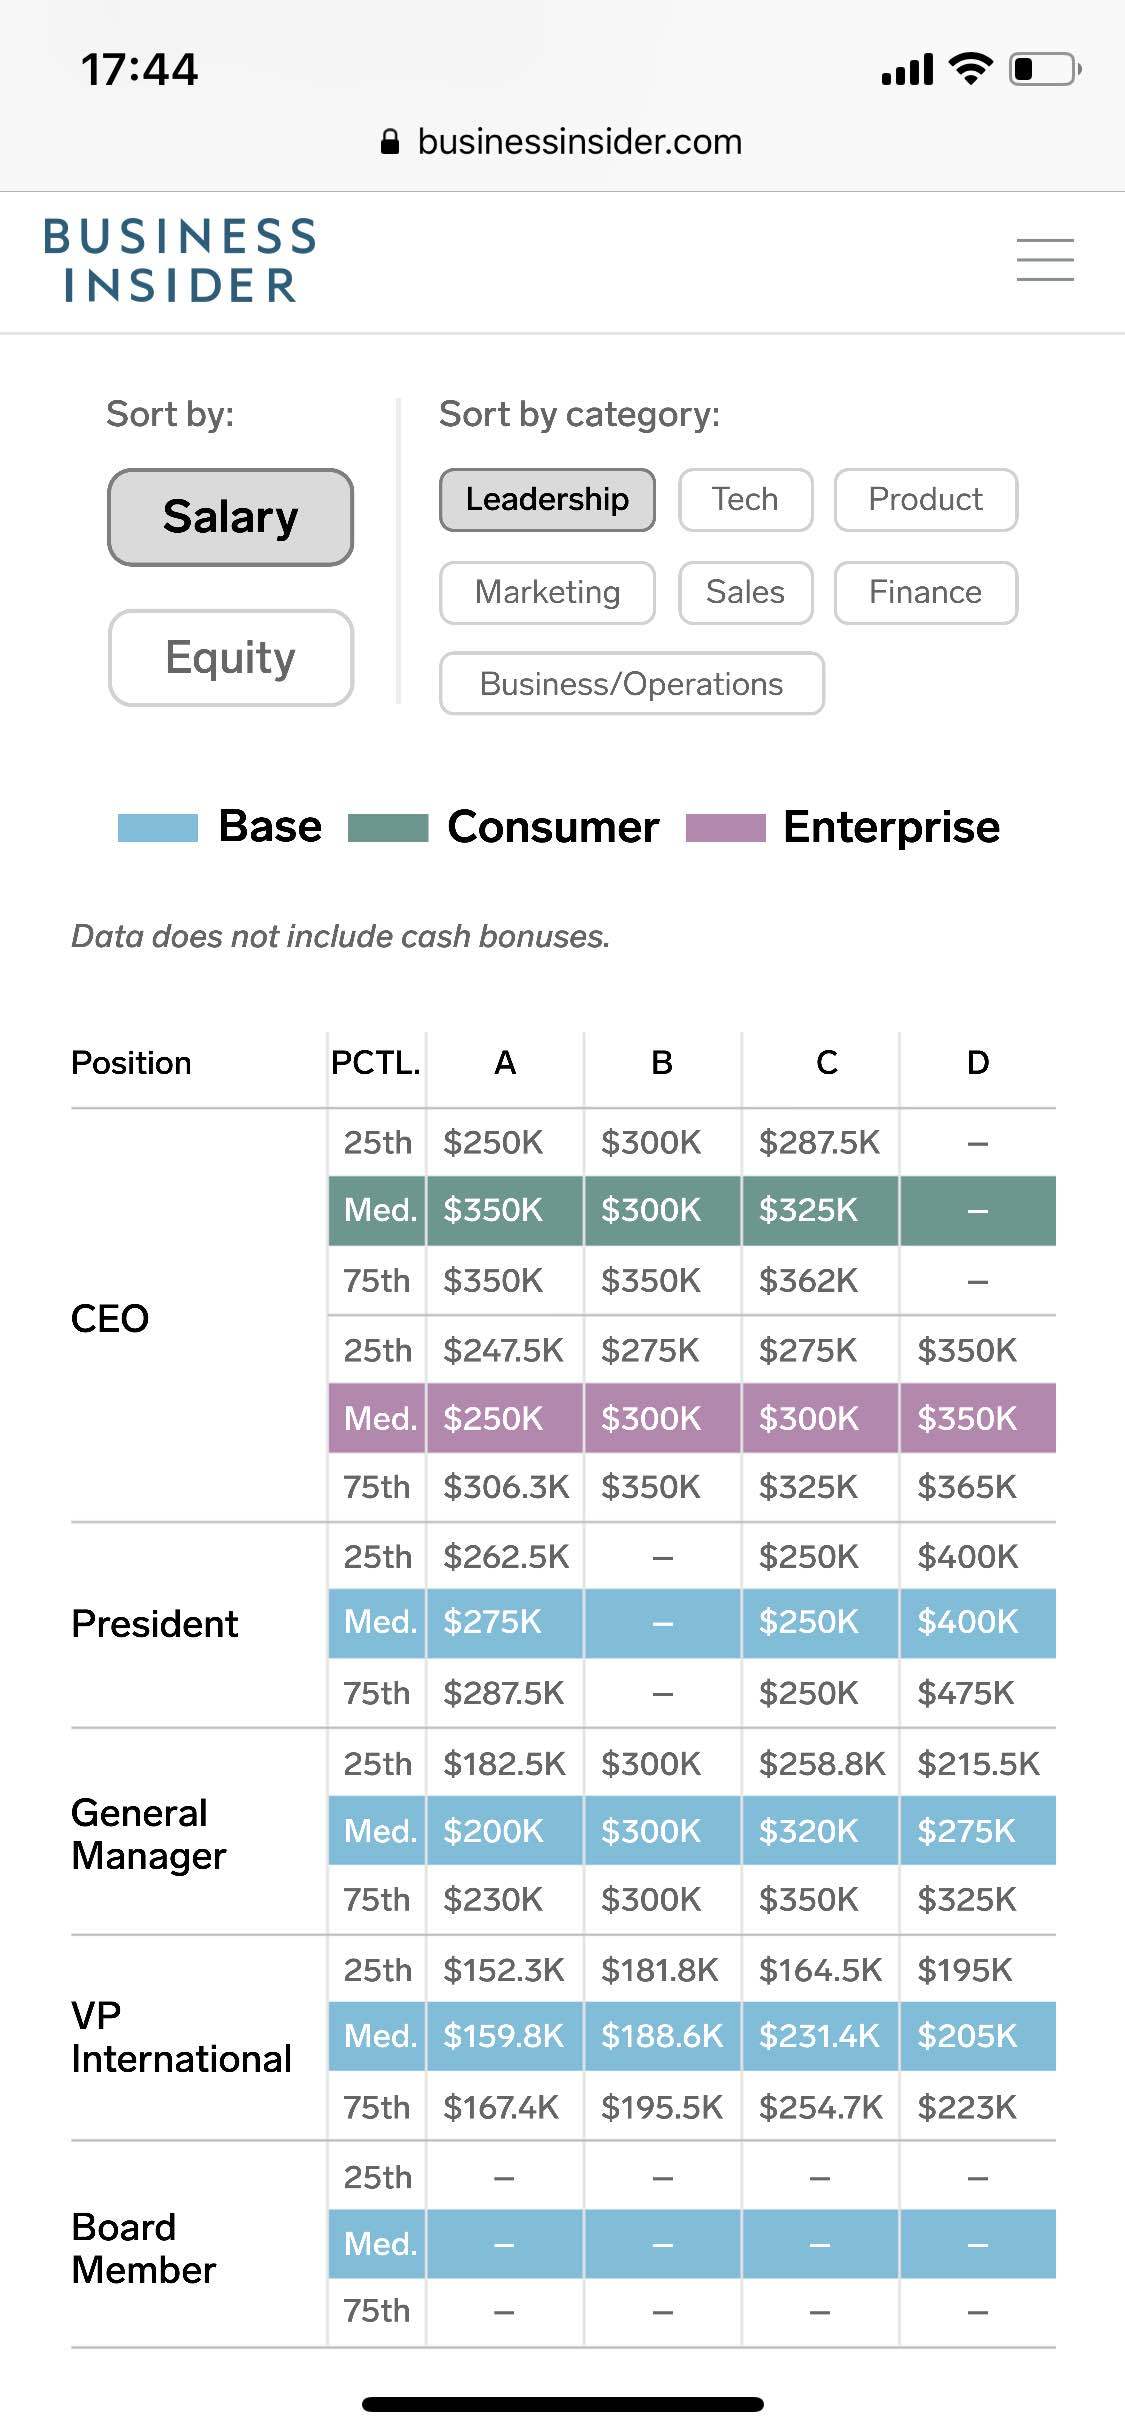This screenshot has width=1125, height=2436.
Task: Switch to the Tech category
Action: coord(745,499)
